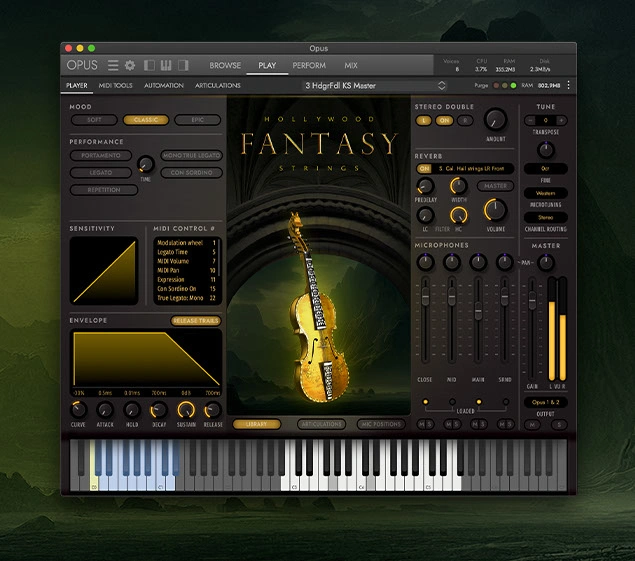Click the envelope Hold knob
Viewport: 635px width, 561px height.
[132, 410]
